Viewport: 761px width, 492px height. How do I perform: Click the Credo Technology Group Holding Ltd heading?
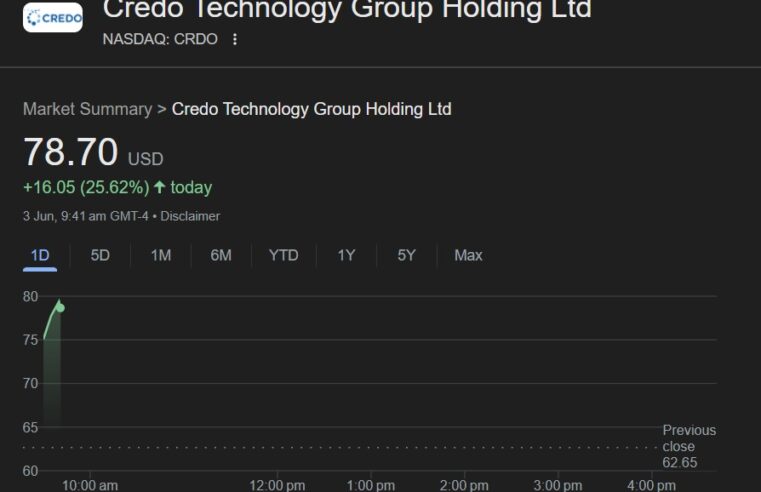click(x=347, y=9)
